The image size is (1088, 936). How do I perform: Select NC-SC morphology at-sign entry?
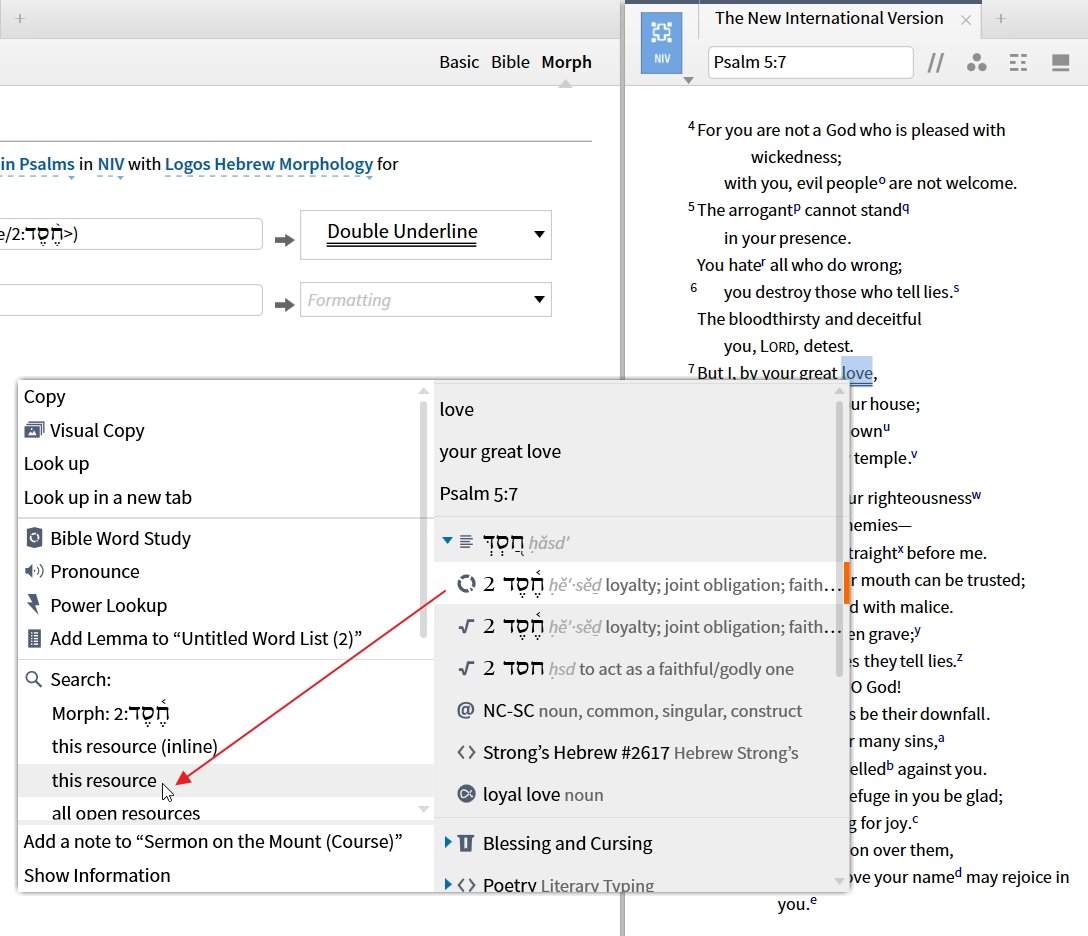pyautogui.click(x=638, y=710)
